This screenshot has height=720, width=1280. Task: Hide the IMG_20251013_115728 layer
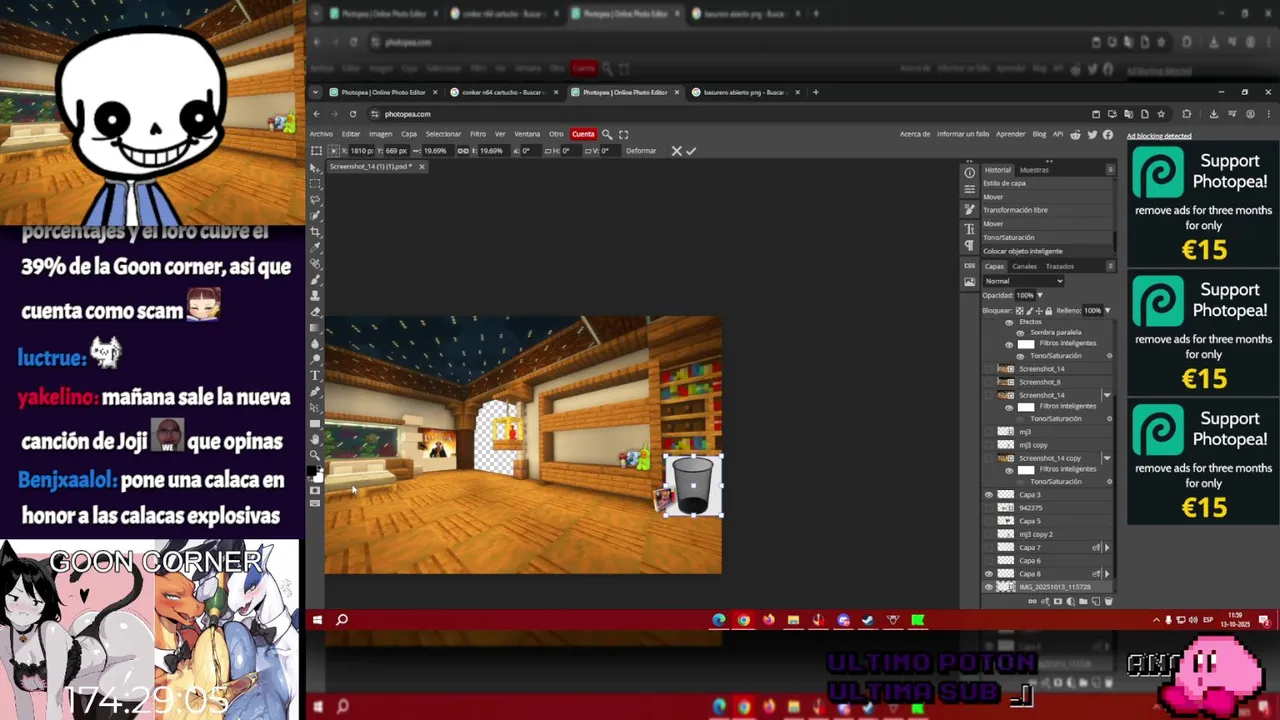tap(989, 587)
